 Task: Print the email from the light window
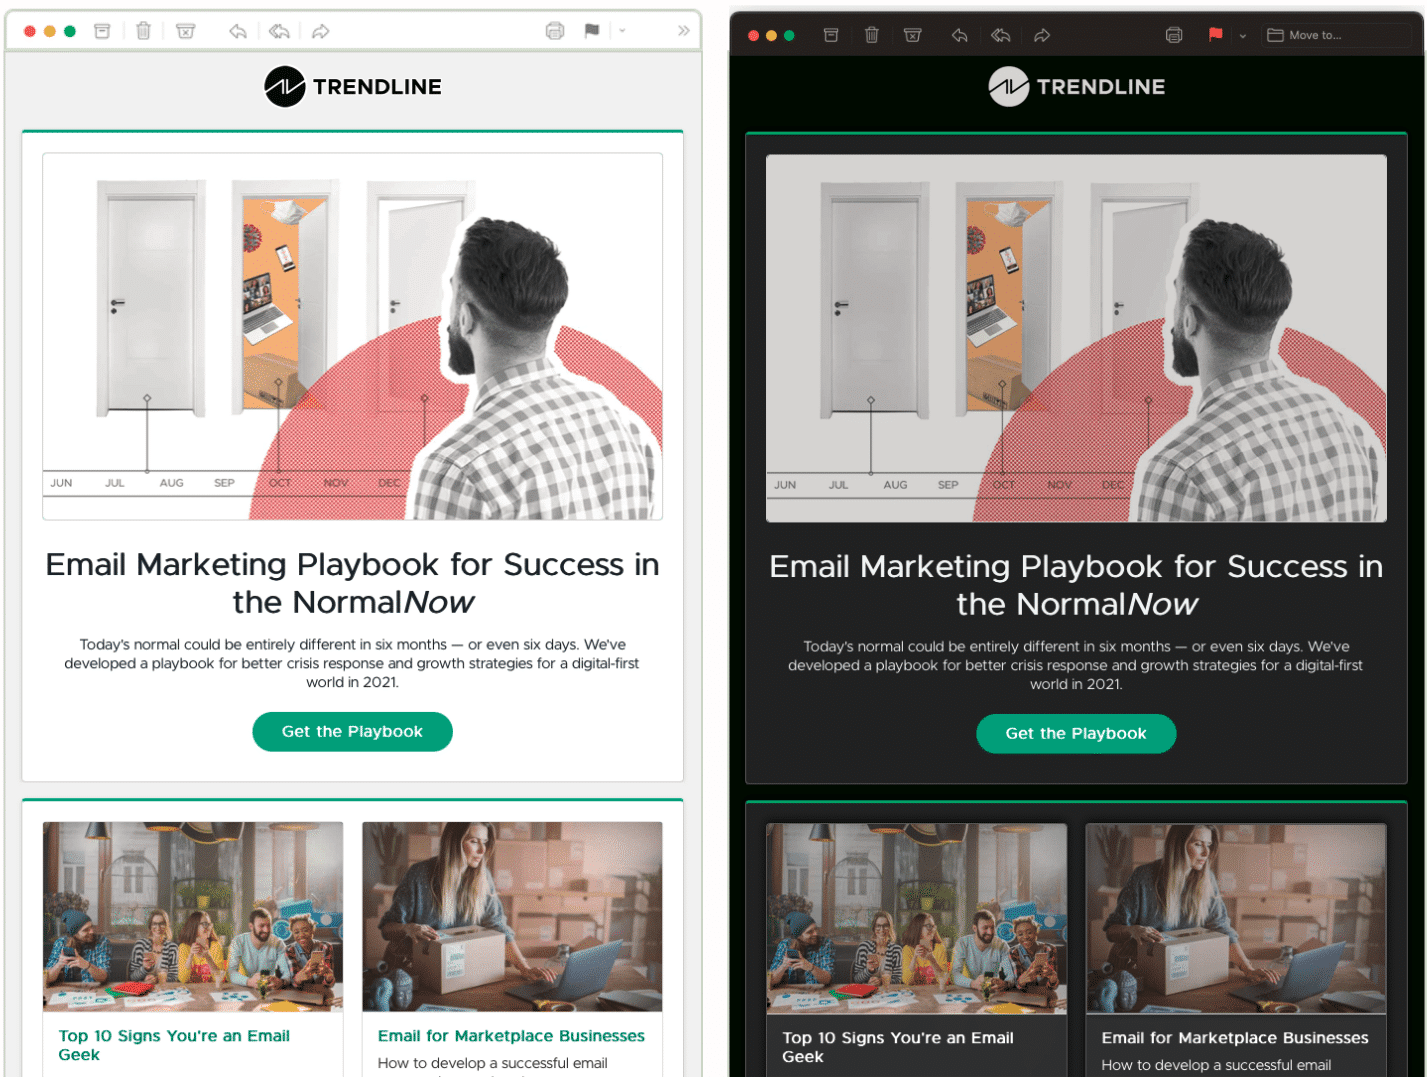[x=555, y=31]
